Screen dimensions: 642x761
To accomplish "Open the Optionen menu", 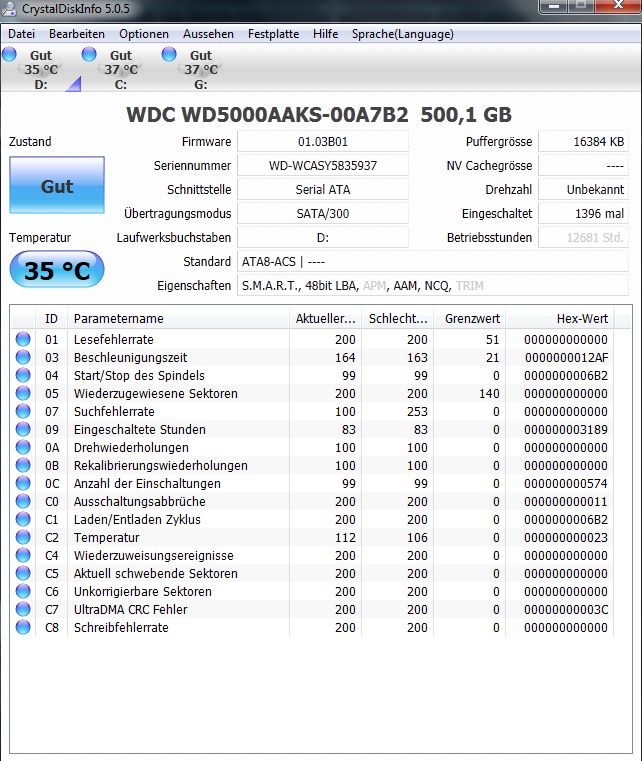I will click(x=144, y=34).
